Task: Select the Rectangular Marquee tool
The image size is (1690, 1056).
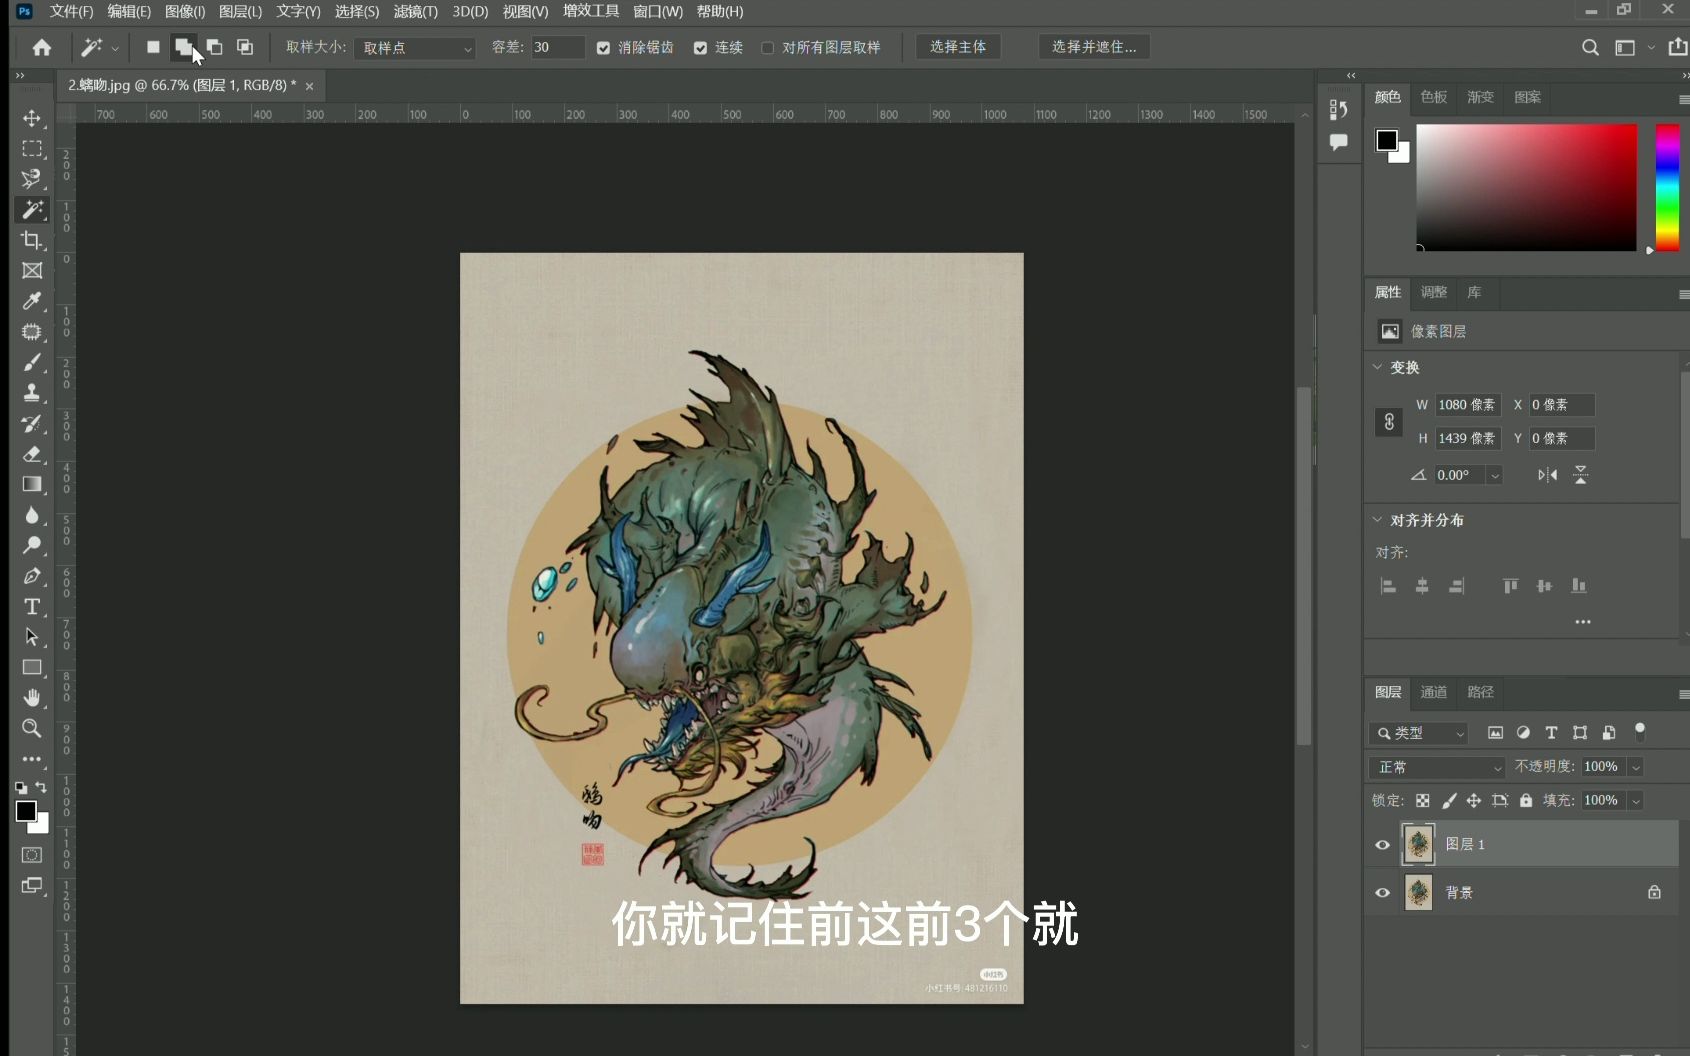Action: [x=32, y=149]
